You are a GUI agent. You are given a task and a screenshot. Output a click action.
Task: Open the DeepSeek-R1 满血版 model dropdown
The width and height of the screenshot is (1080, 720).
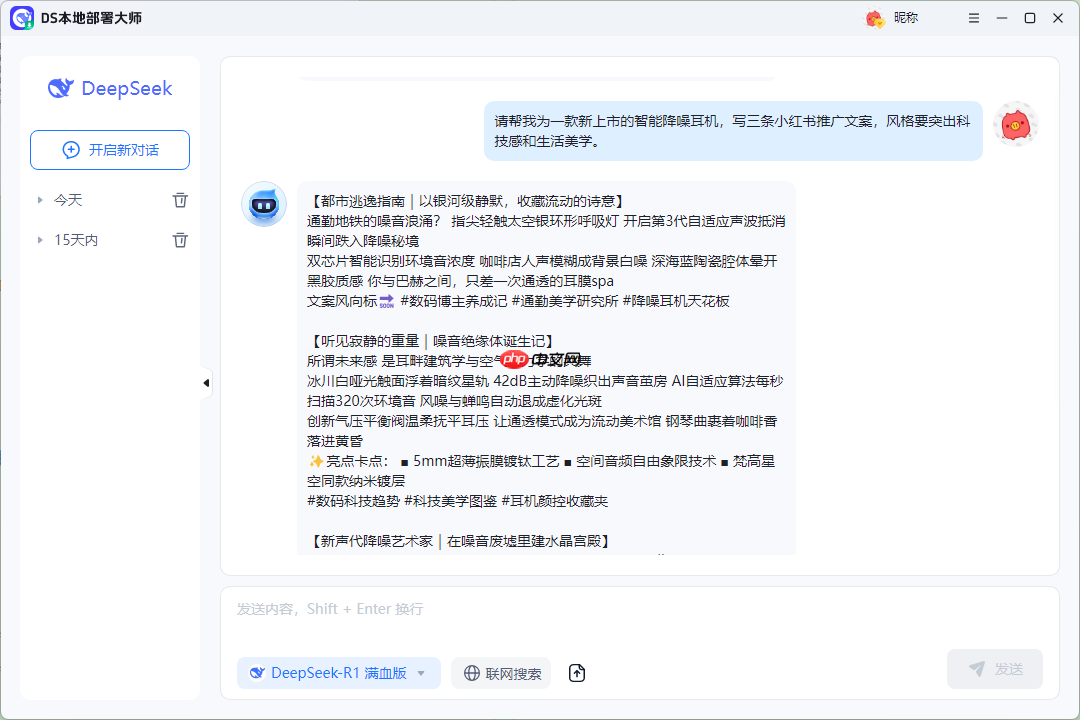338,673
